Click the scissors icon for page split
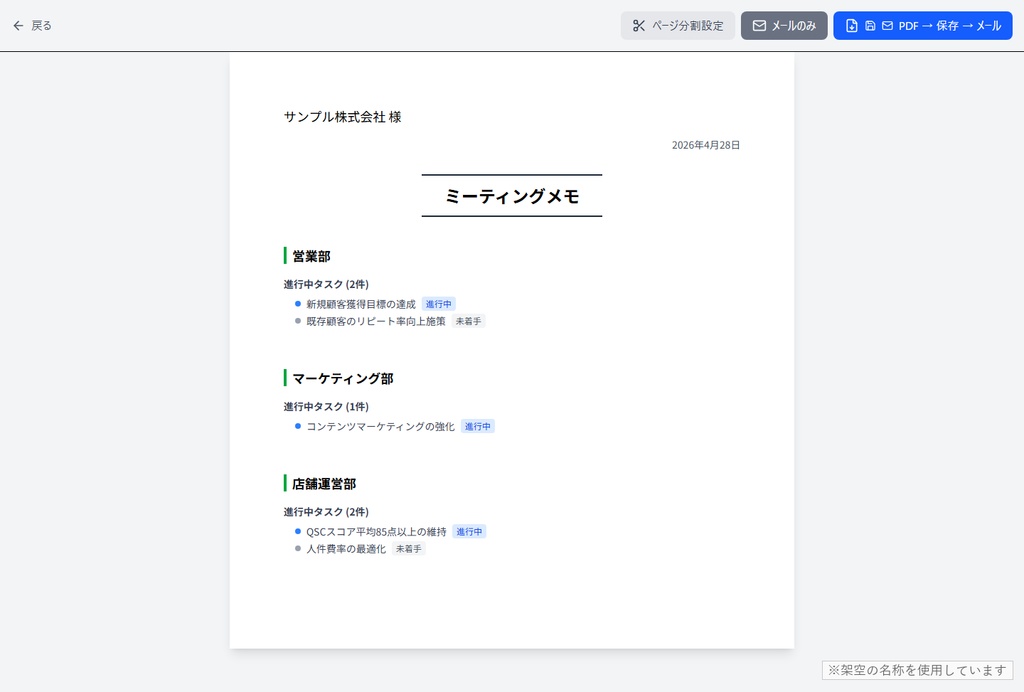The width and height of the screenshot is (1024, 692). click(639, 25)
